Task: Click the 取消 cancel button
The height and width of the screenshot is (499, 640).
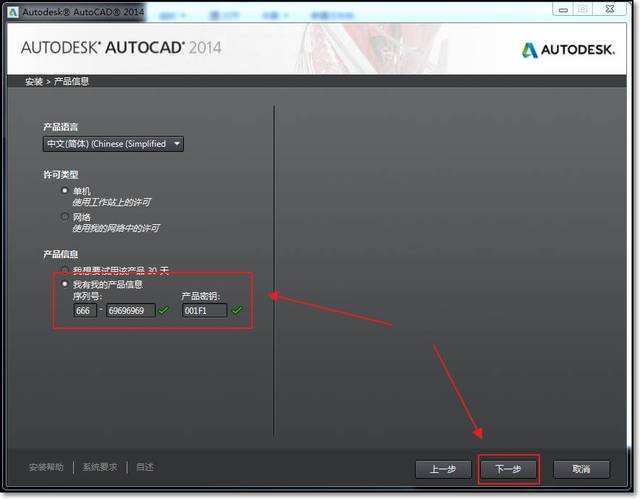Action: pos(581,469)
